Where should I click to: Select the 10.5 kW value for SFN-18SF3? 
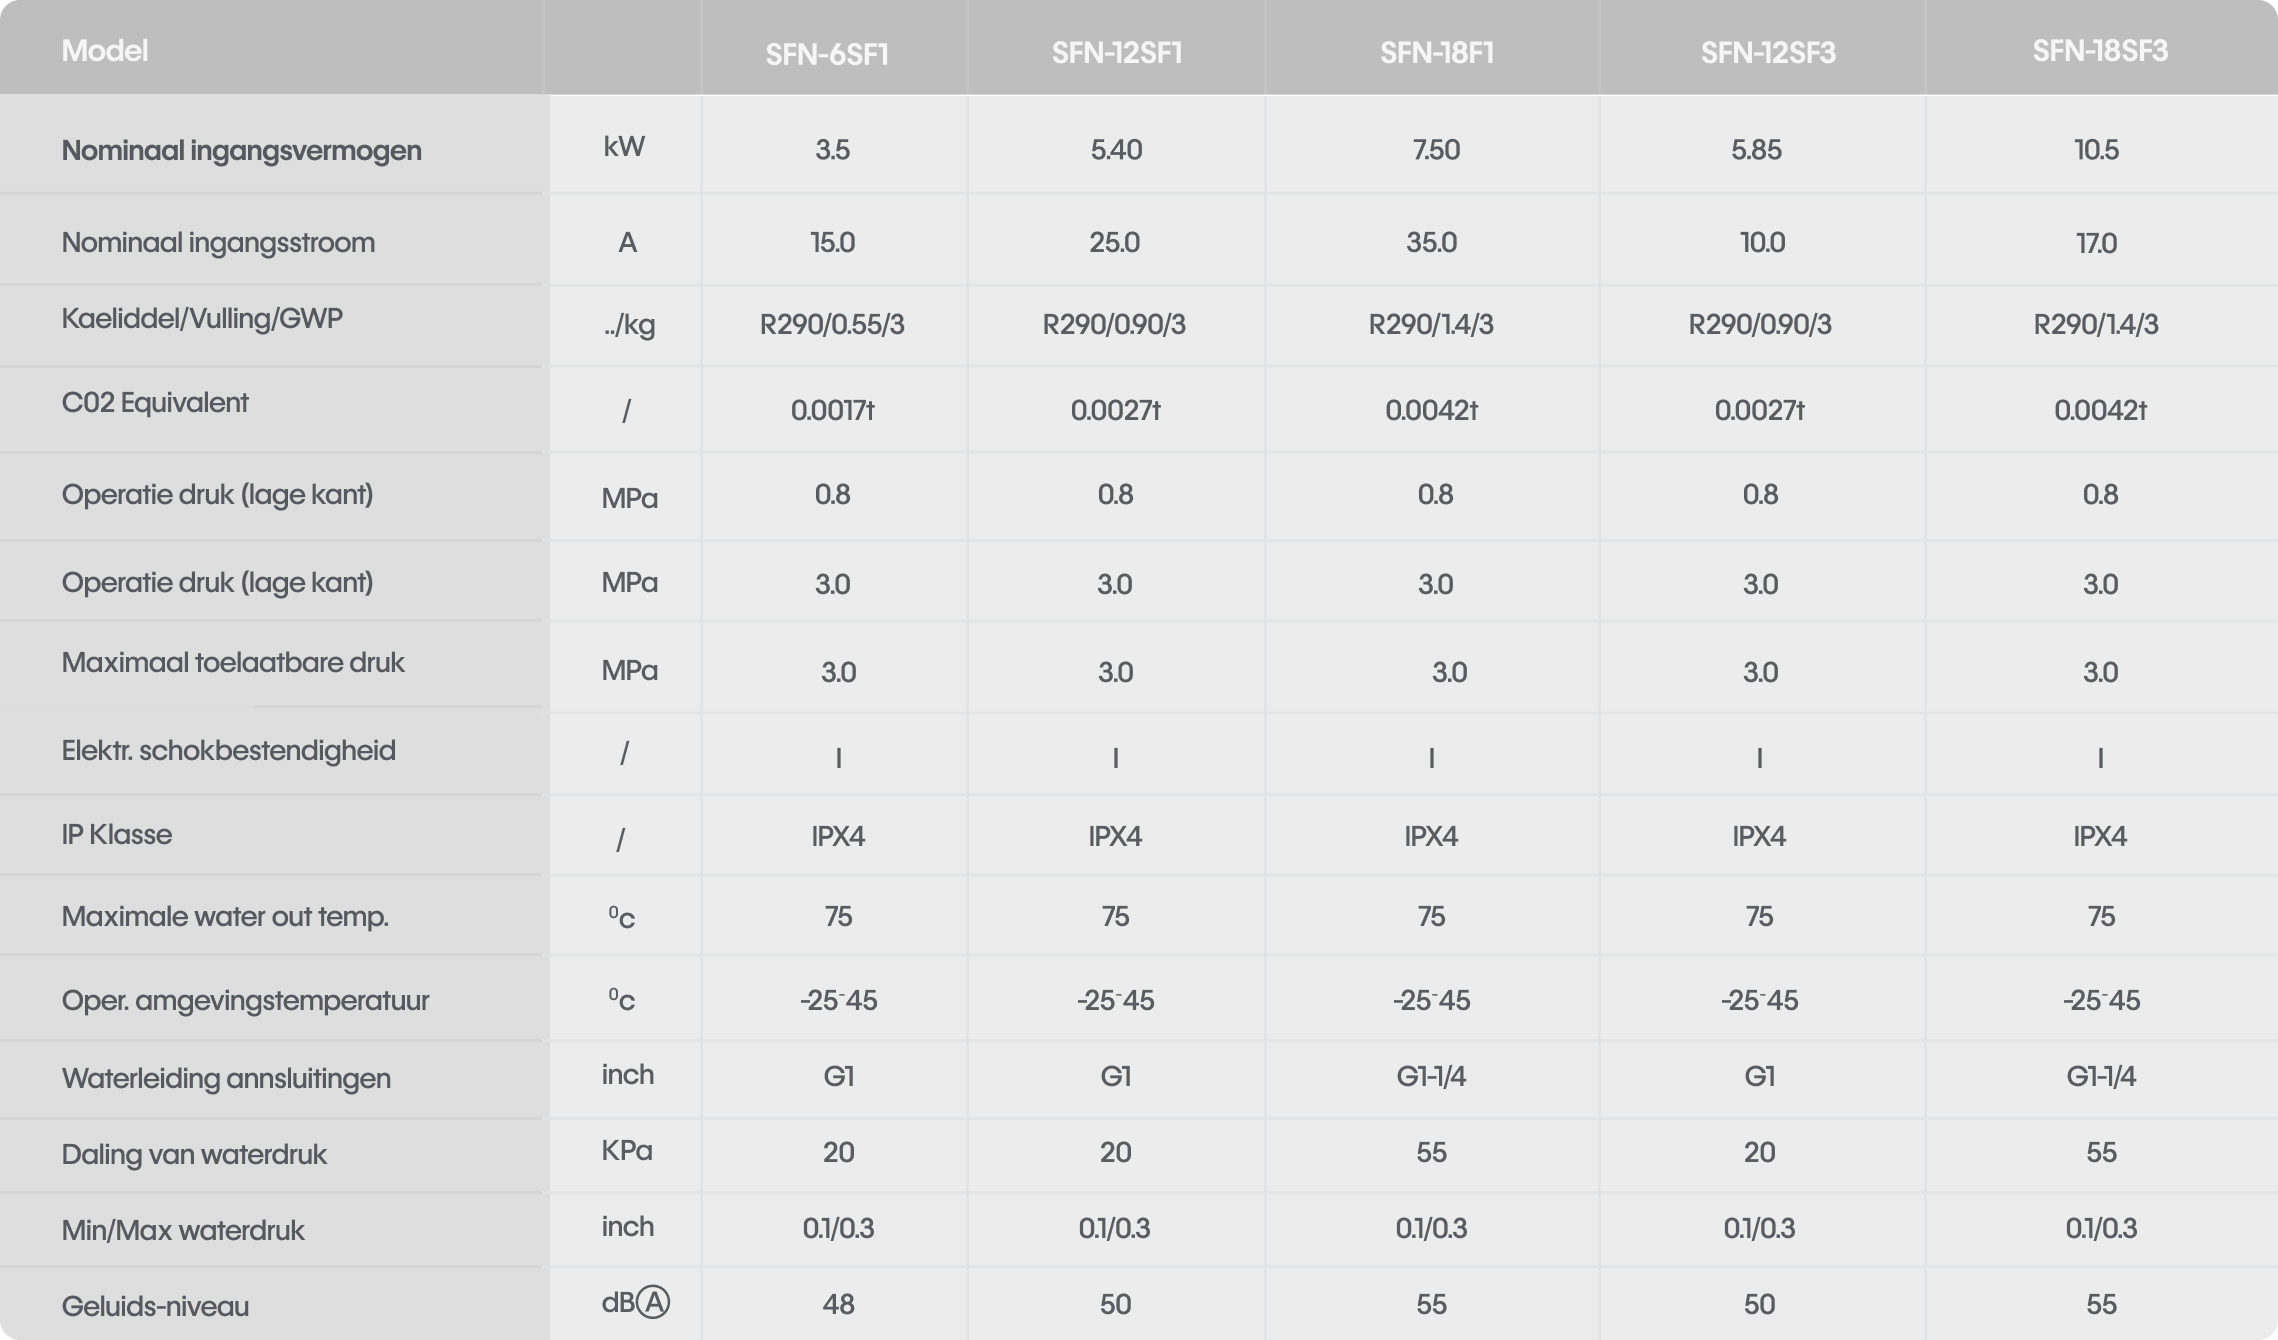pos(2096,150)
